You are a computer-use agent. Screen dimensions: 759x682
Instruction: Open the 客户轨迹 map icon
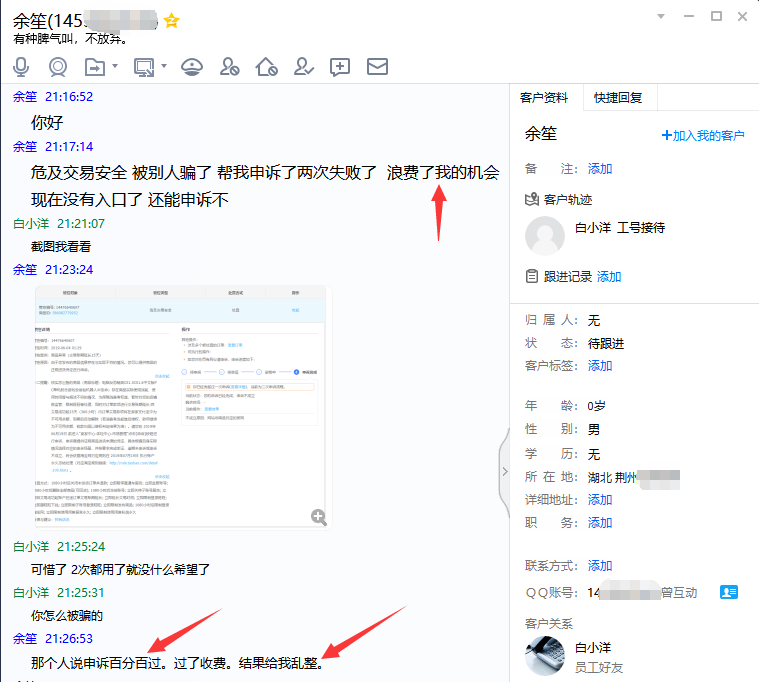click(x=532, y=199)
